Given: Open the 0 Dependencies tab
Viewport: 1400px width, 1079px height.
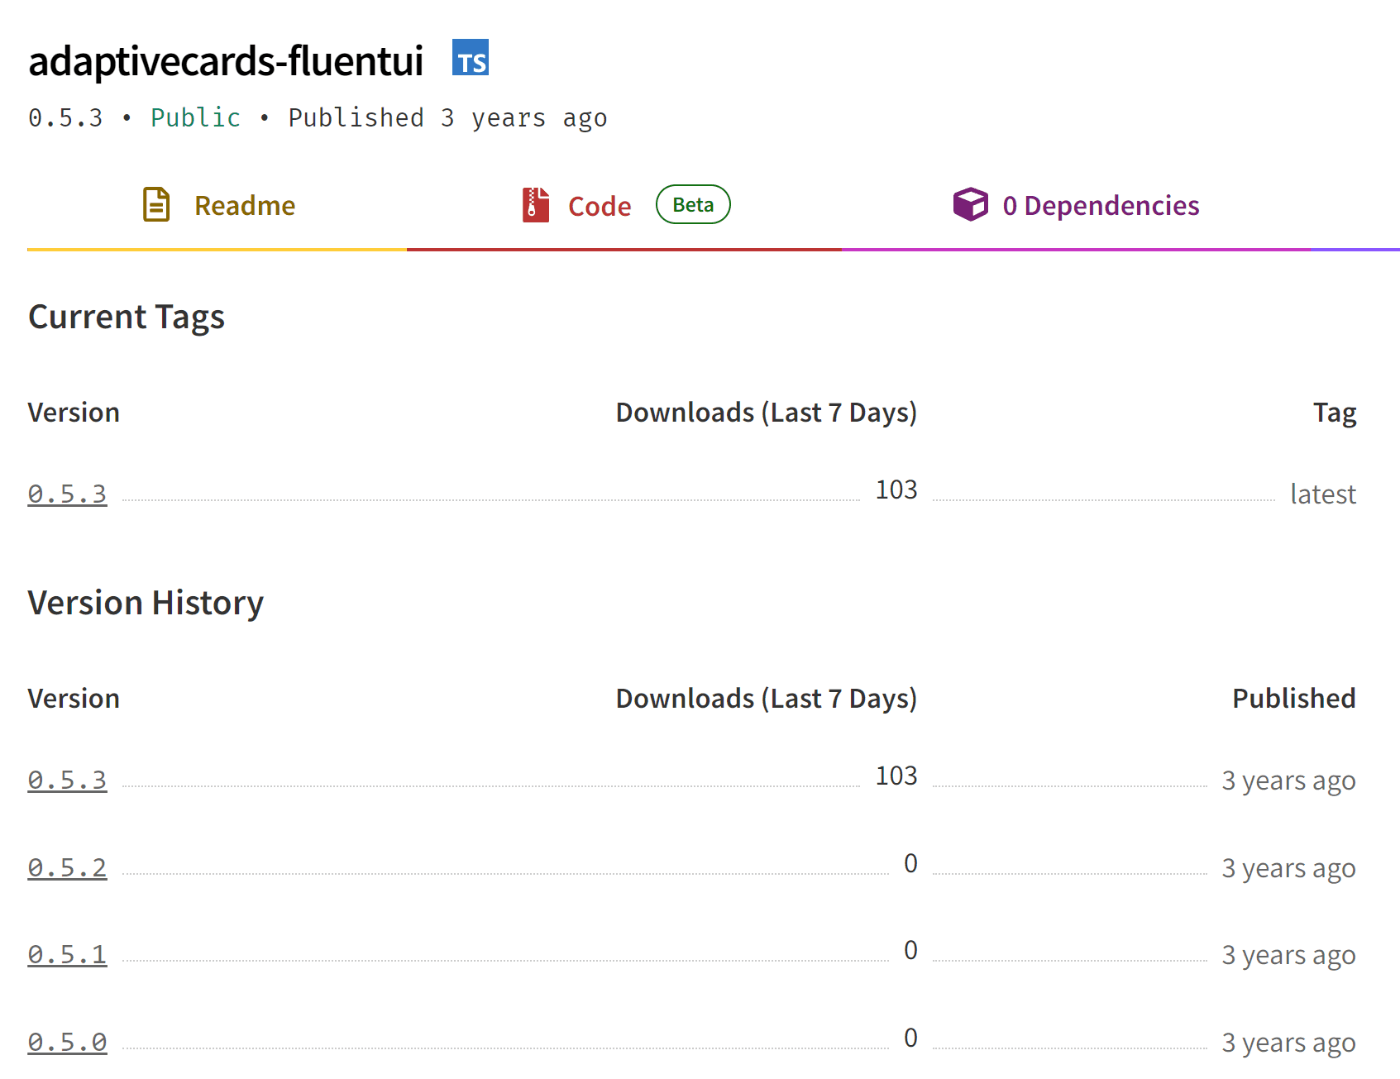Looking at the screenshot, I should point(1100,206).
